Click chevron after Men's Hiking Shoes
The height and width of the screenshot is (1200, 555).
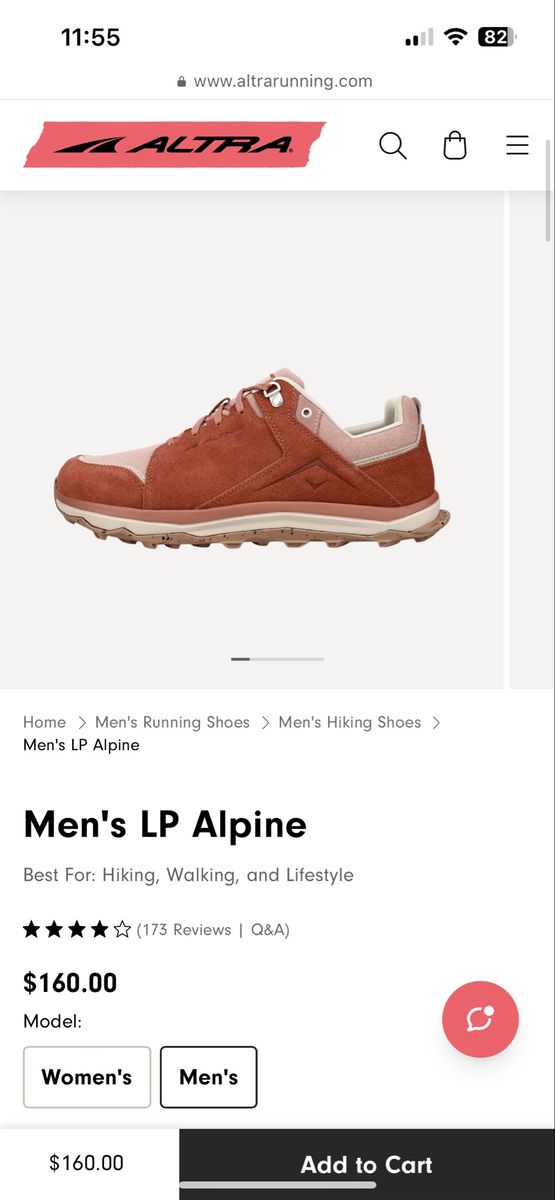[436, 722]
